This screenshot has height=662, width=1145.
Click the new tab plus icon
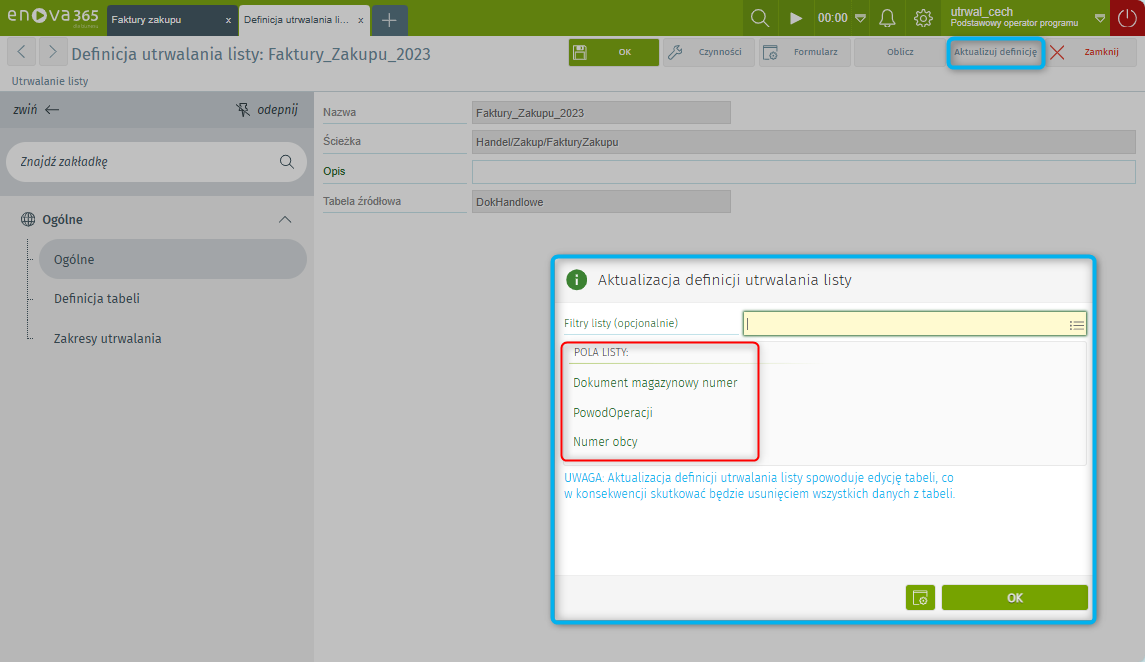point(389,19)
